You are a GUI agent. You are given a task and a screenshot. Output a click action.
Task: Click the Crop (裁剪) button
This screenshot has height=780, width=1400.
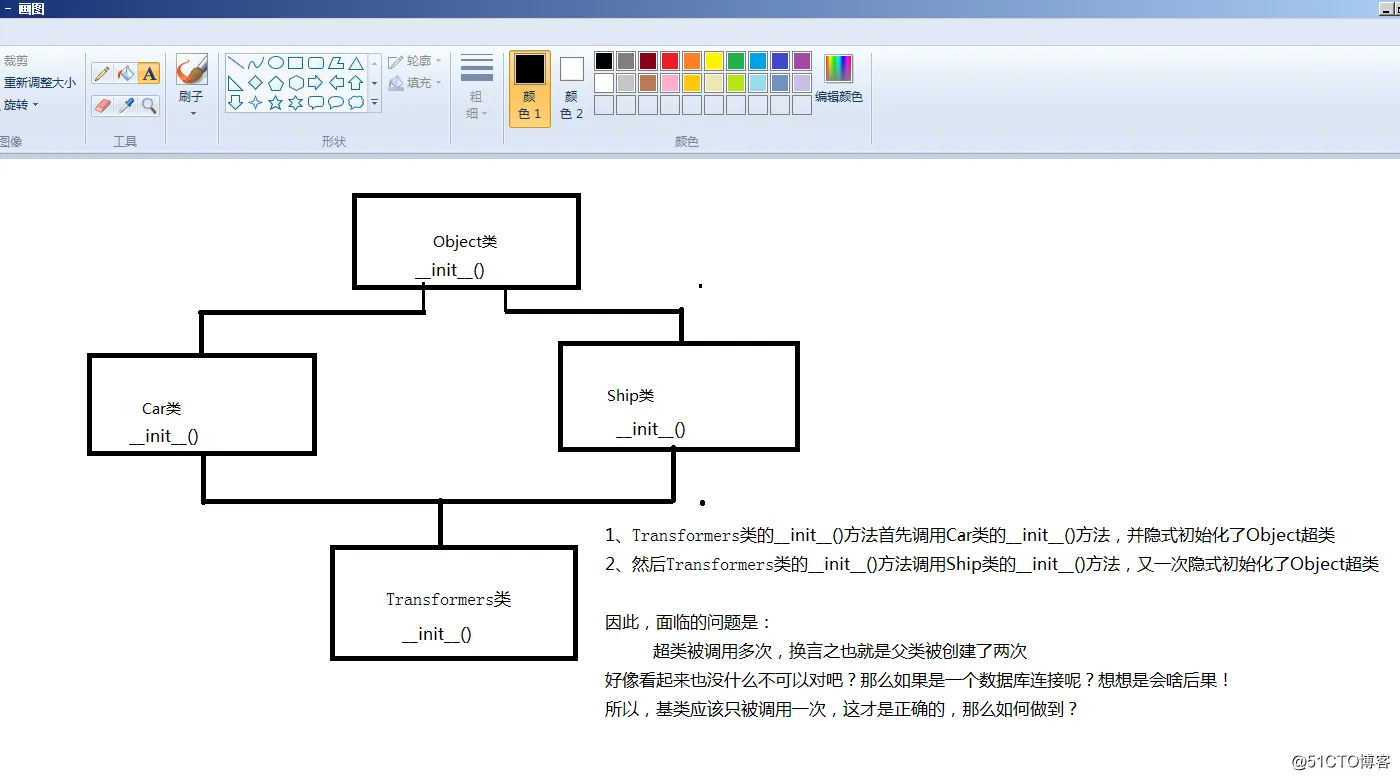[16, 61]
